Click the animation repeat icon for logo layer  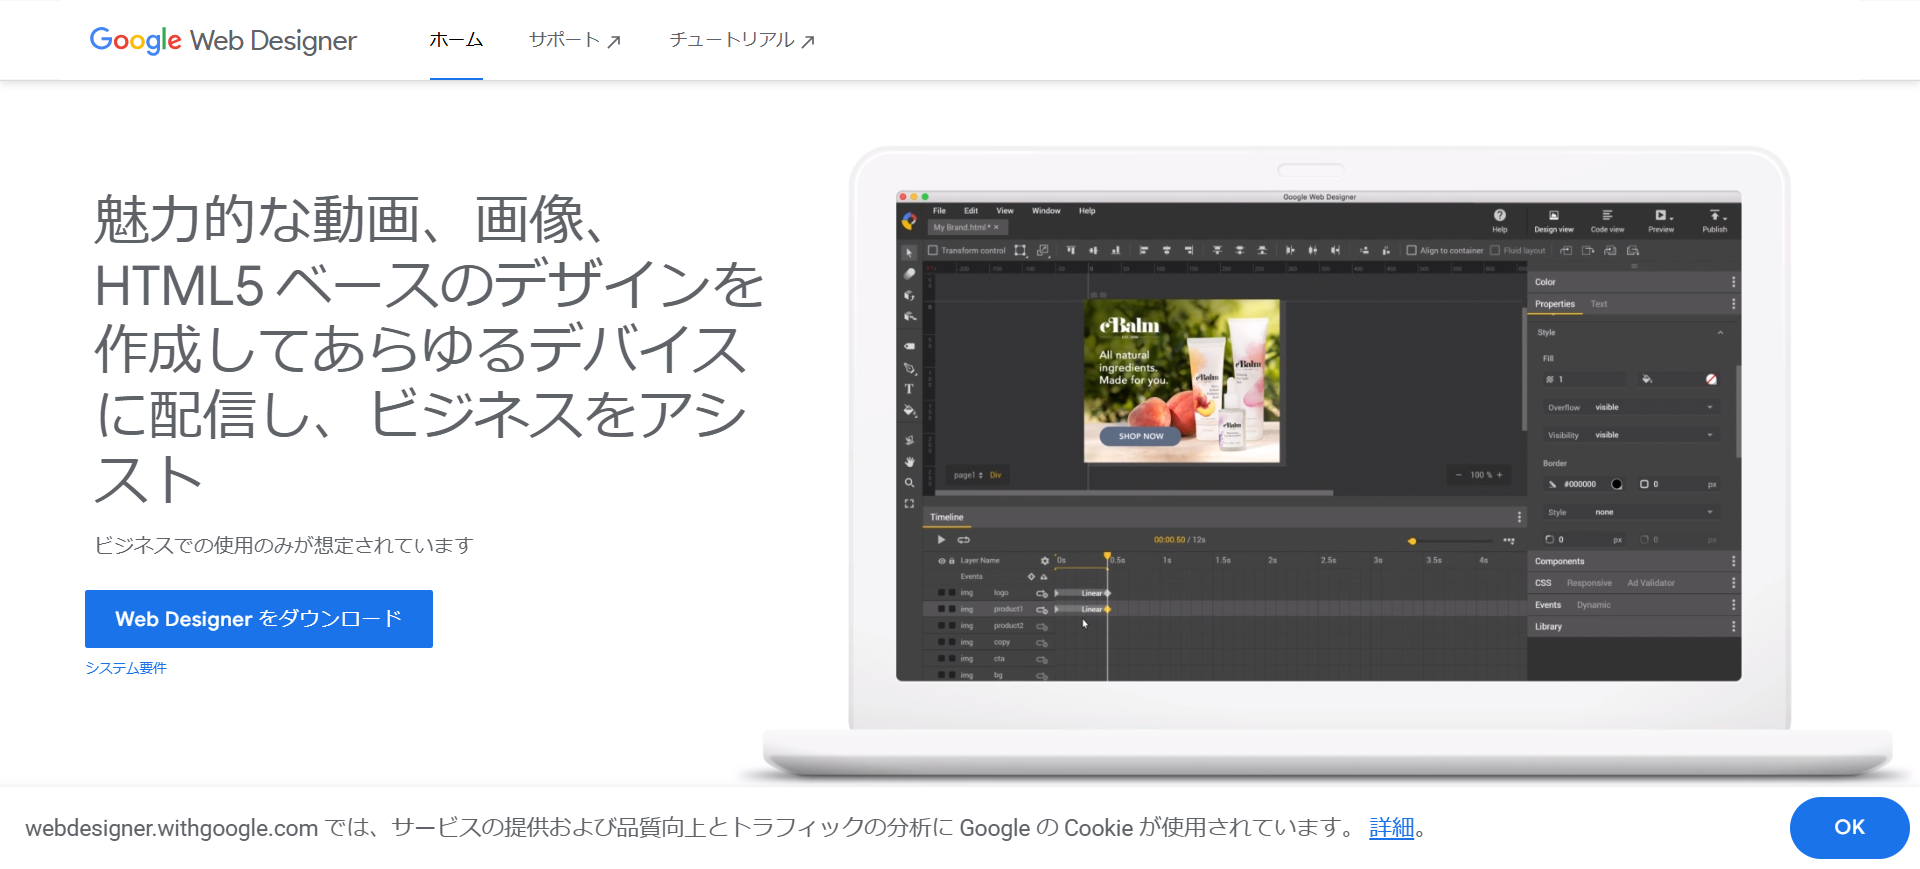click(x=1042, y=594)
